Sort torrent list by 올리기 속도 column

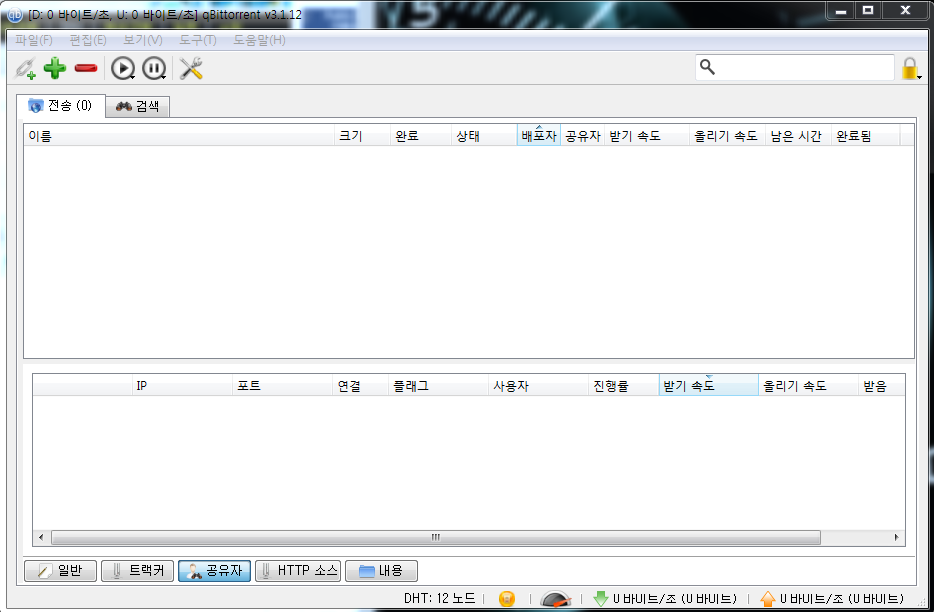coord(727,136)
